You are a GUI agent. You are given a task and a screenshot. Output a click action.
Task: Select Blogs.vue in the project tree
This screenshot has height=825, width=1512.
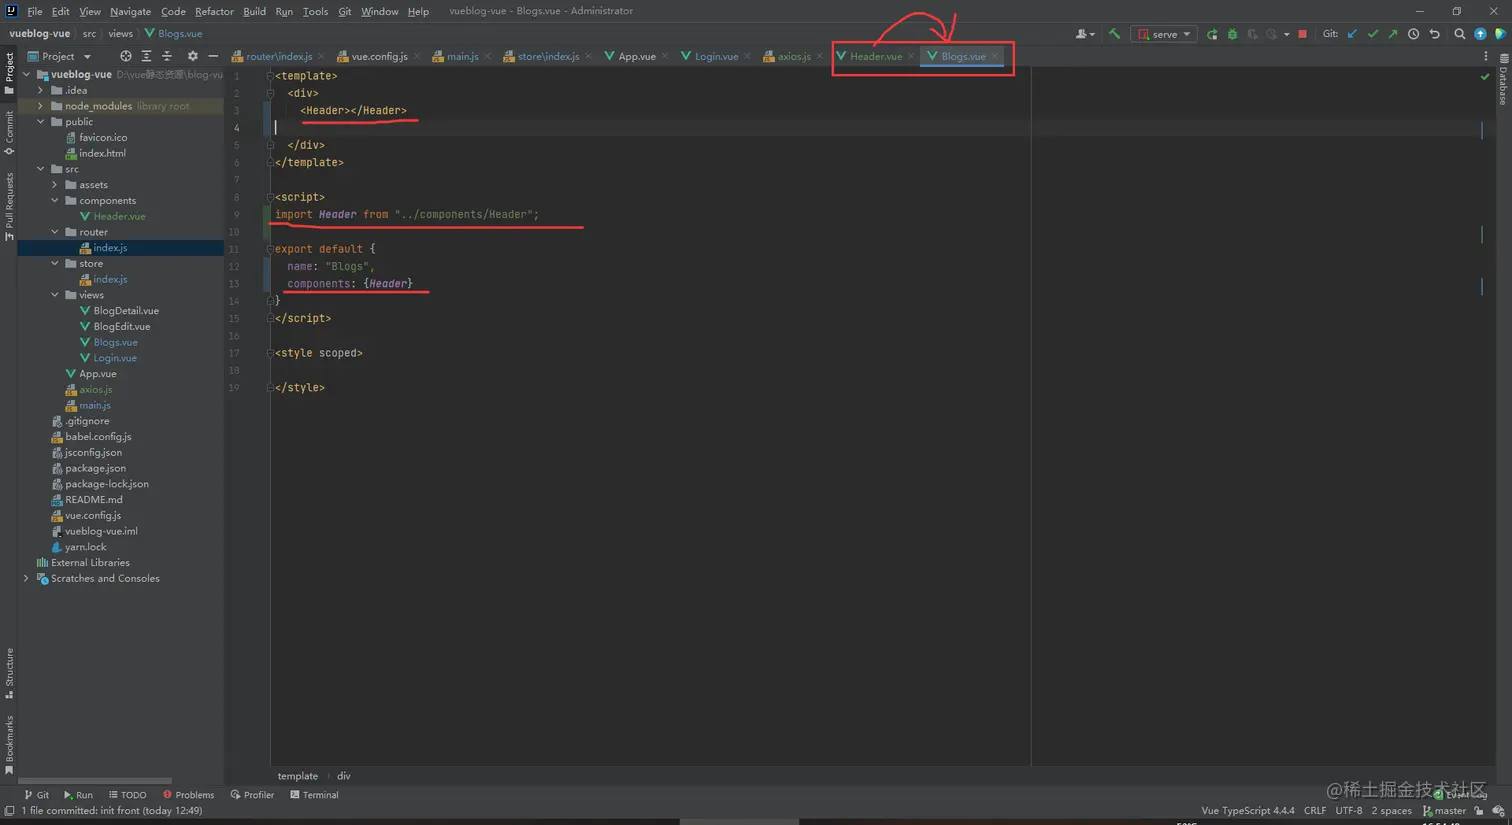[x=115, y=342]
